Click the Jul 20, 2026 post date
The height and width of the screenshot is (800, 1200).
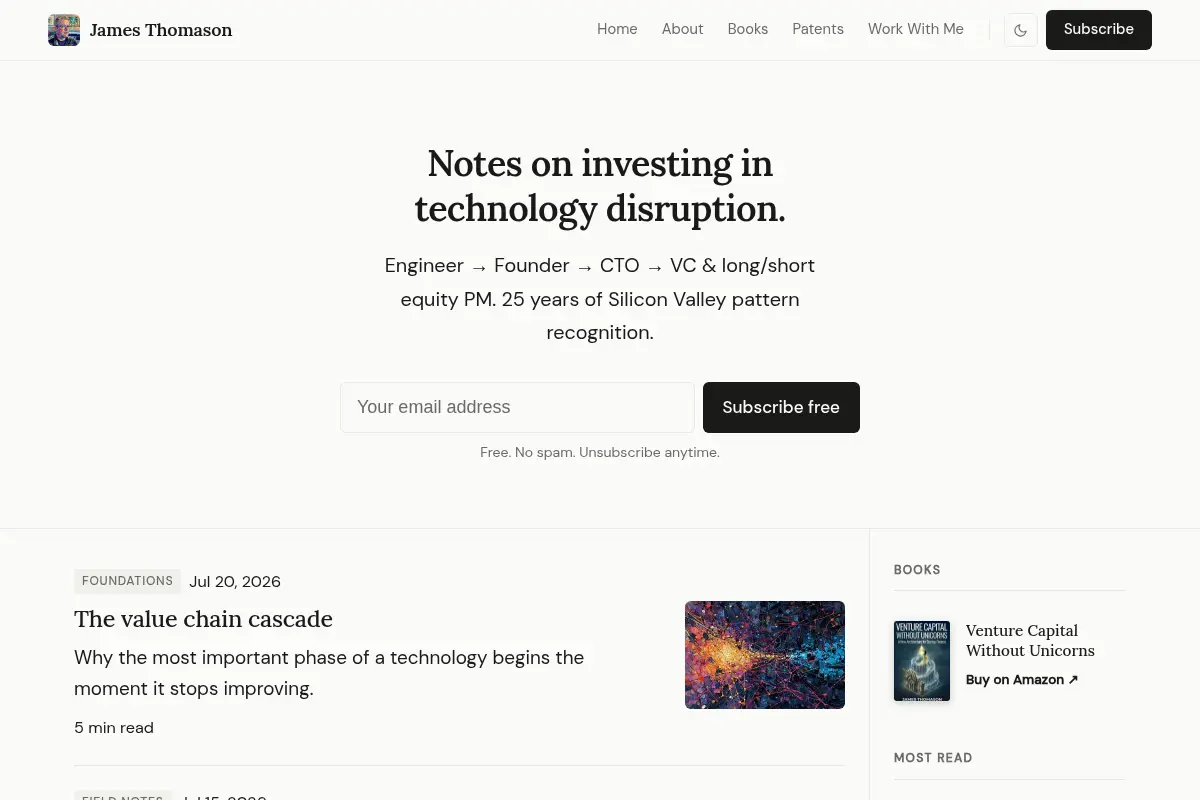(x=235, y=582)
